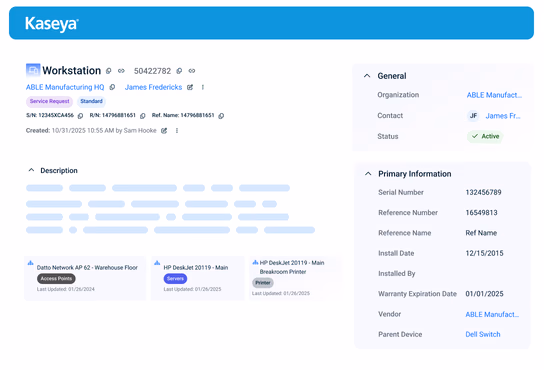Select install date 12/15/2015
The image size is (544, 370).
(484, 253)
